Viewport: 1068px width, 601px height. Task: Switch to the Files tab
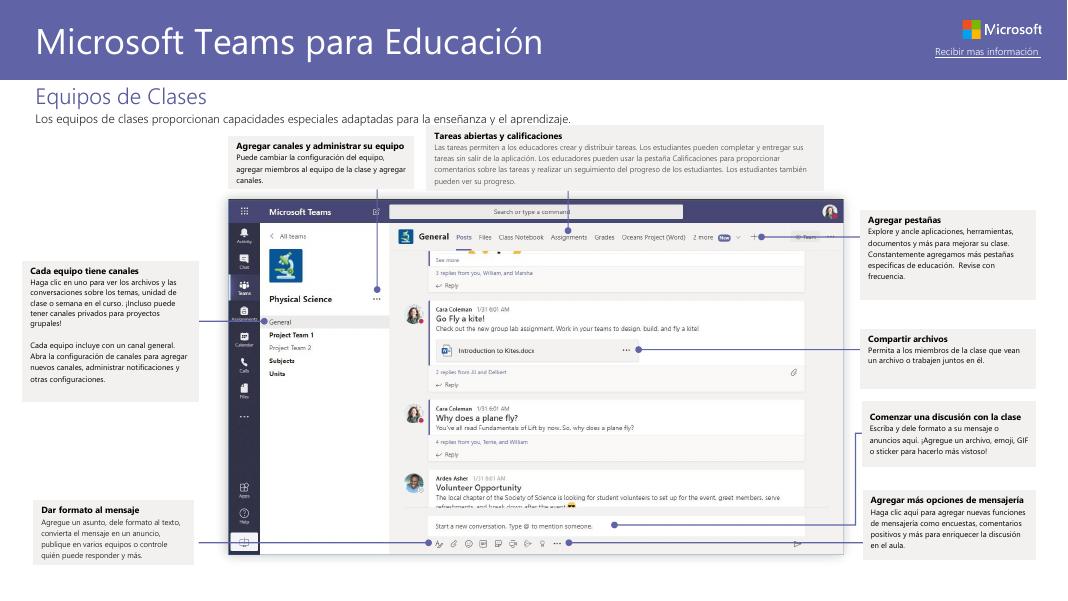[x=485, y=237]
